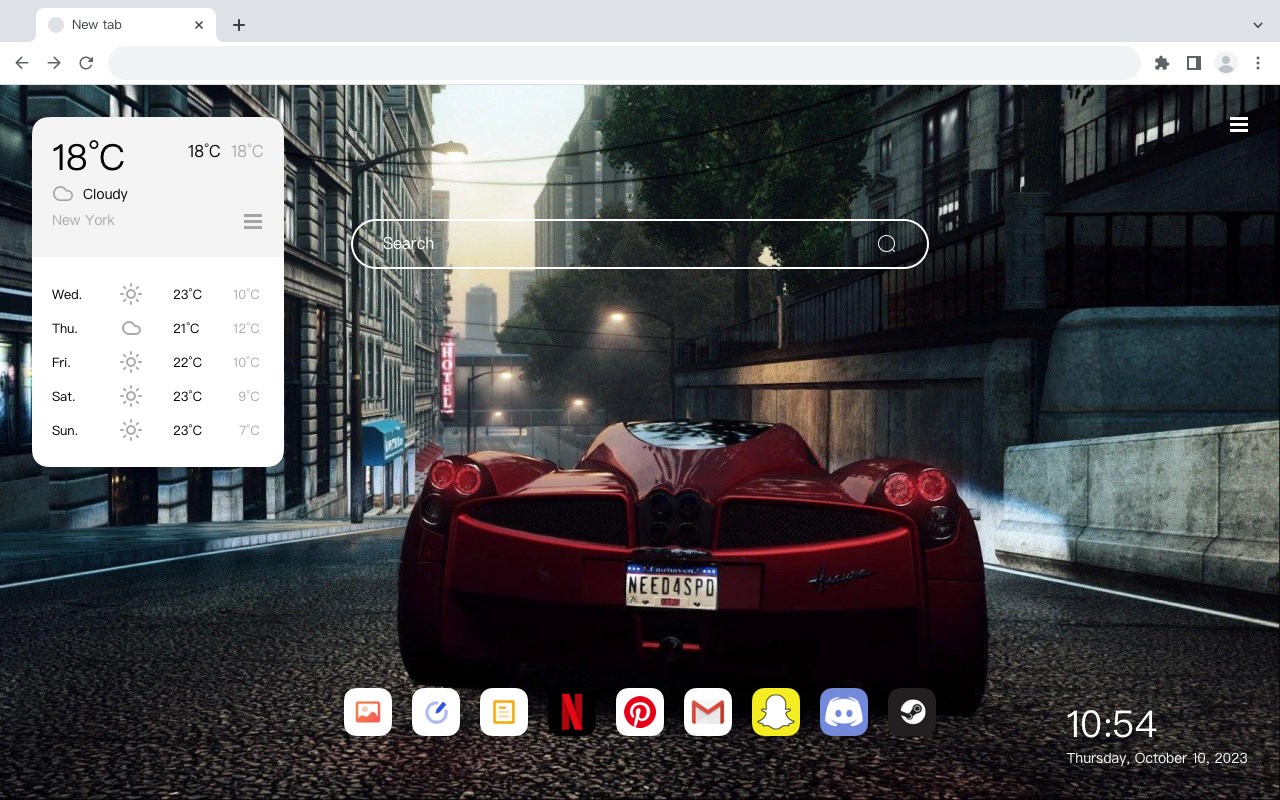The height and width of the screenshot is (800, 1280).
Task: Click Thursday's 21°C high temperature
Action: (186, 328)
